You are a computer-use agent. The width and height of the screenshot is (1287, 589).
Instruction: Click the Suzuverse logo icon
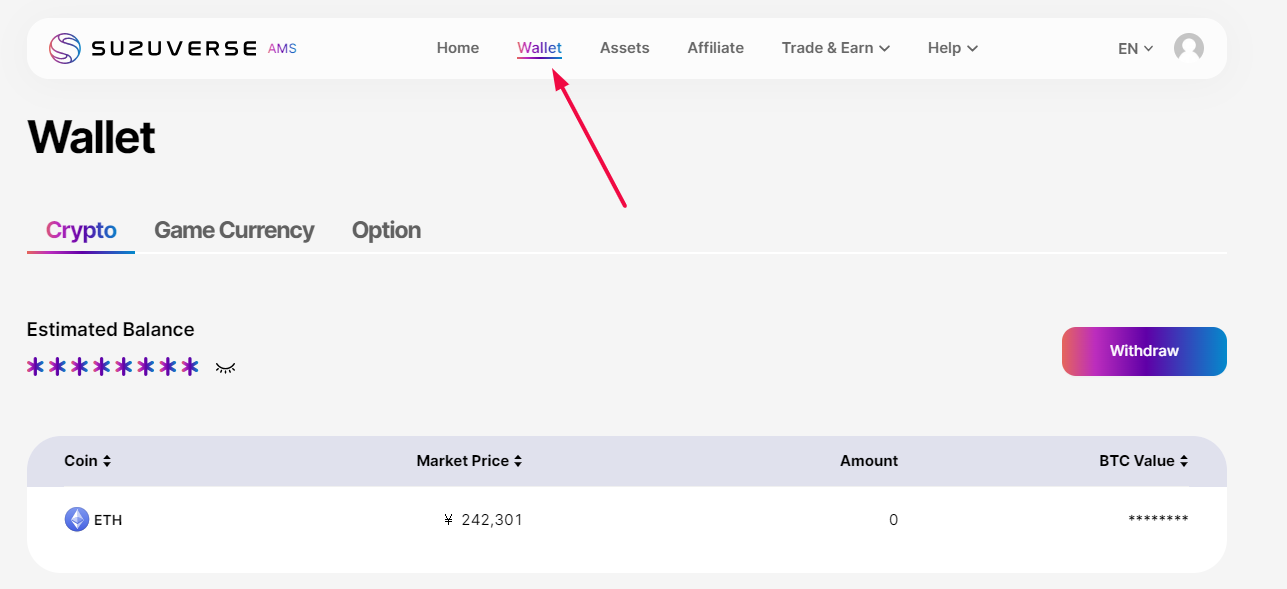65,48
